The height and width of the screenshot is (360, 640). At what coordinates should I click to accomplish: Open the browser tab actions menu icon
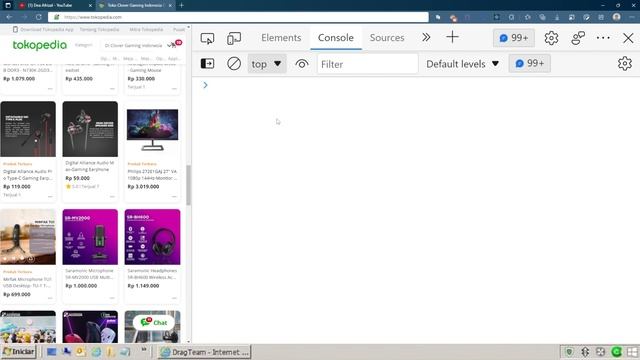tap(8, 5)
